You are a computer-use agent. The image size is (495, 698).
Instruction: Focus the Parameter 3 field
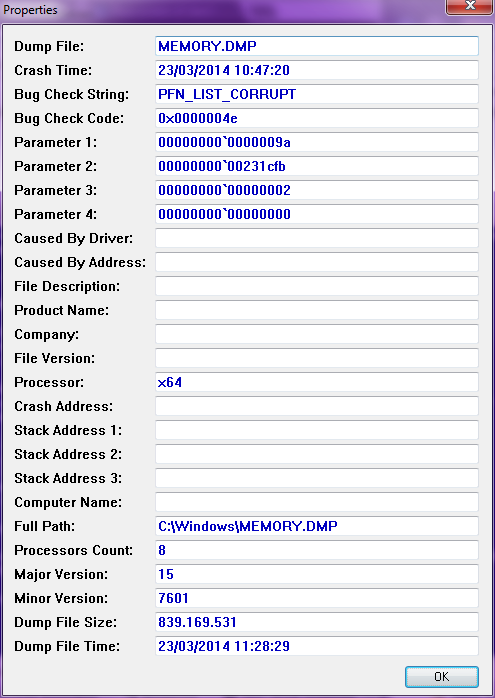coord(317,191)
